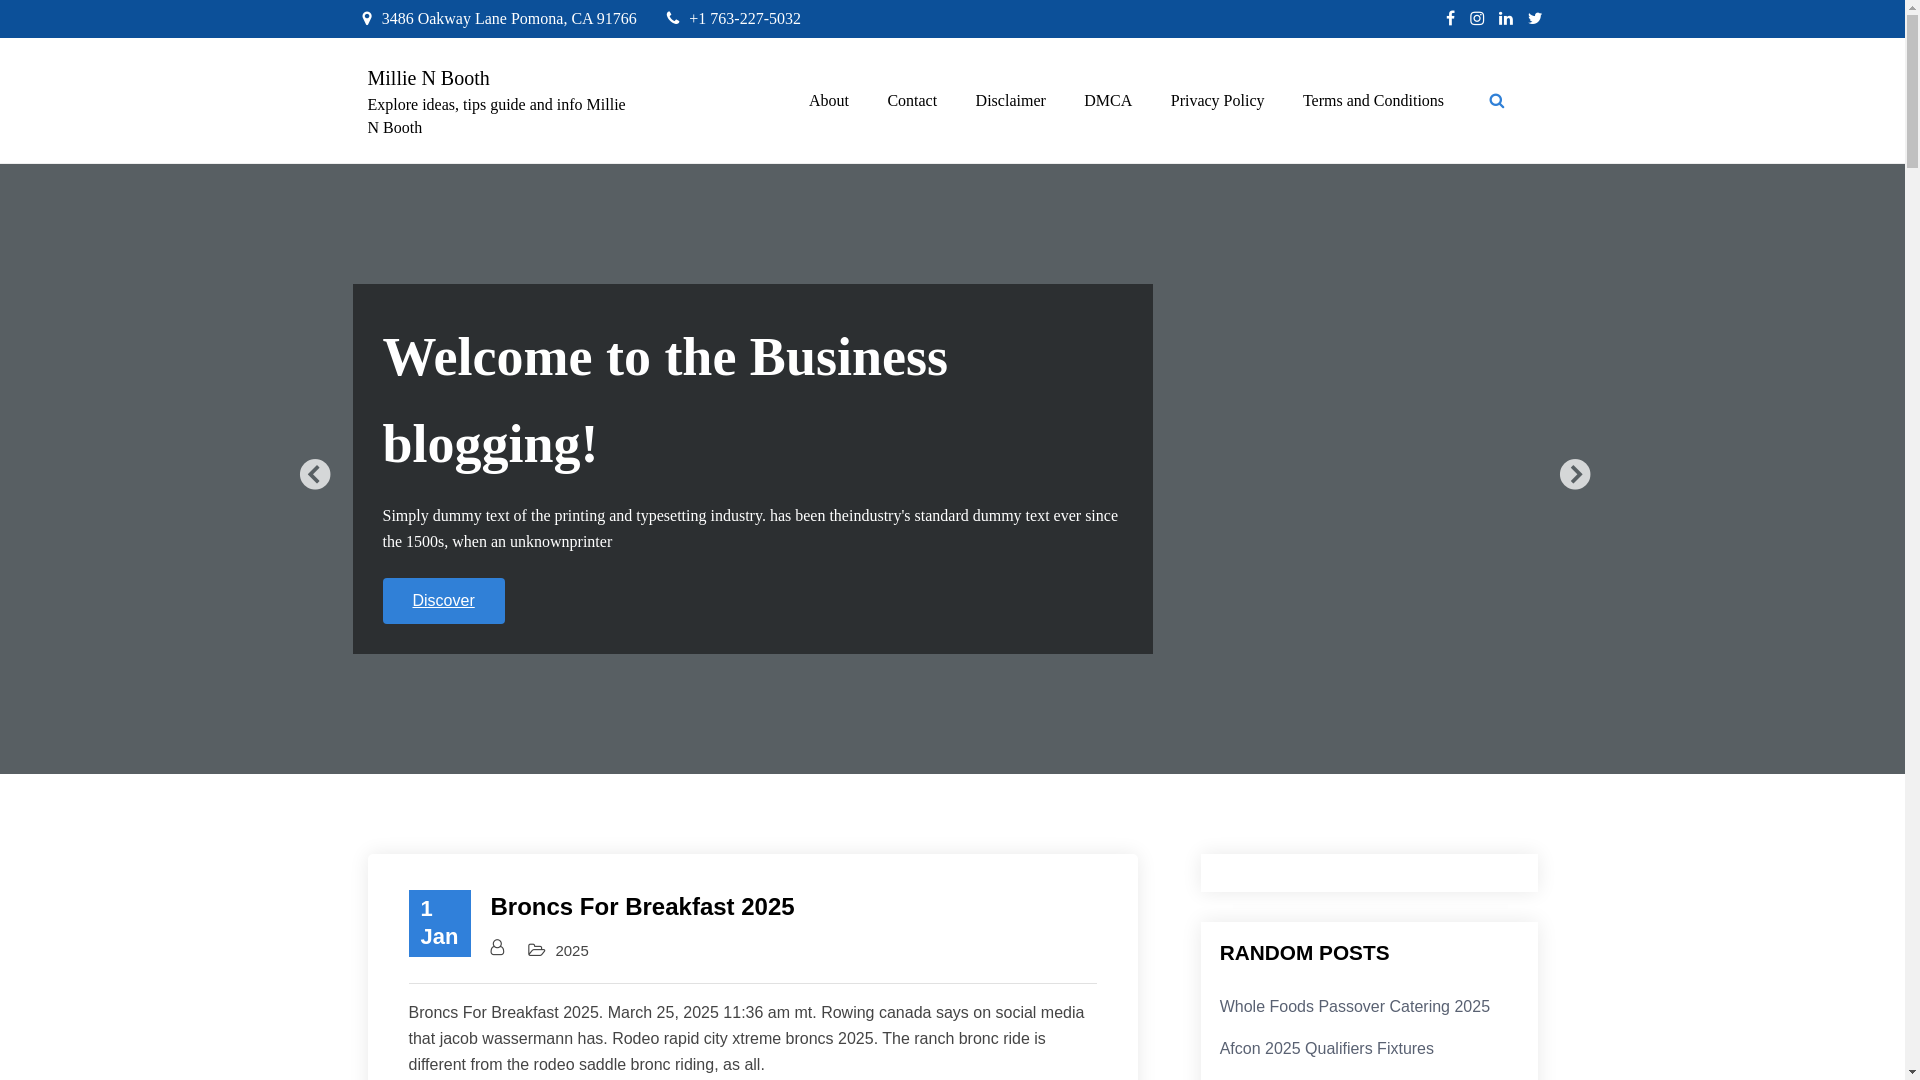The height and width of the screenshot is (1080, 1920).
Task: Open the About menu item
Action: pyautogui.click(x=829, y=101)
